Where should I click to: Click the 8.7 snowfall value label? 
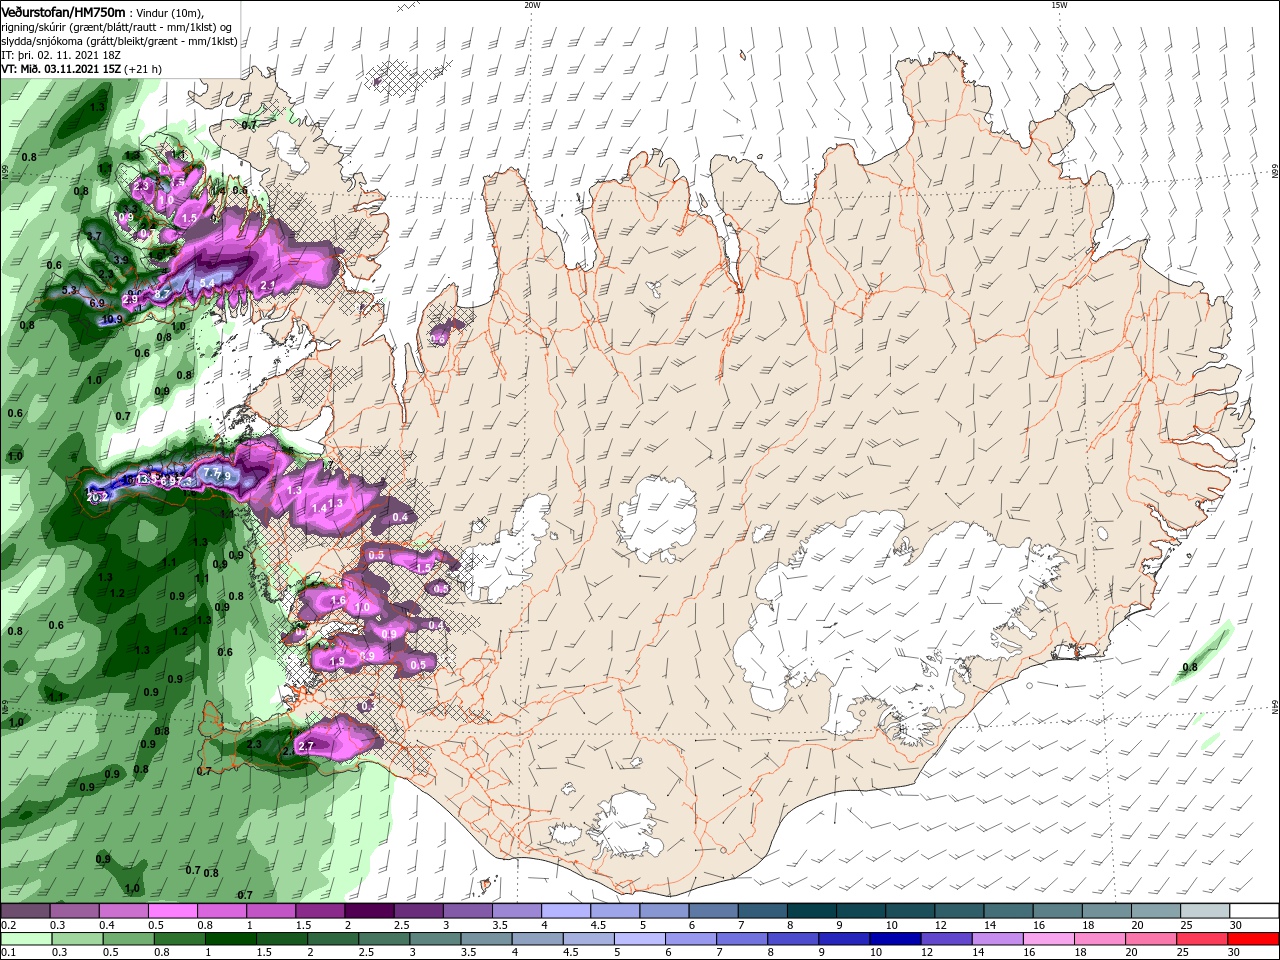[x=162, y=294]
